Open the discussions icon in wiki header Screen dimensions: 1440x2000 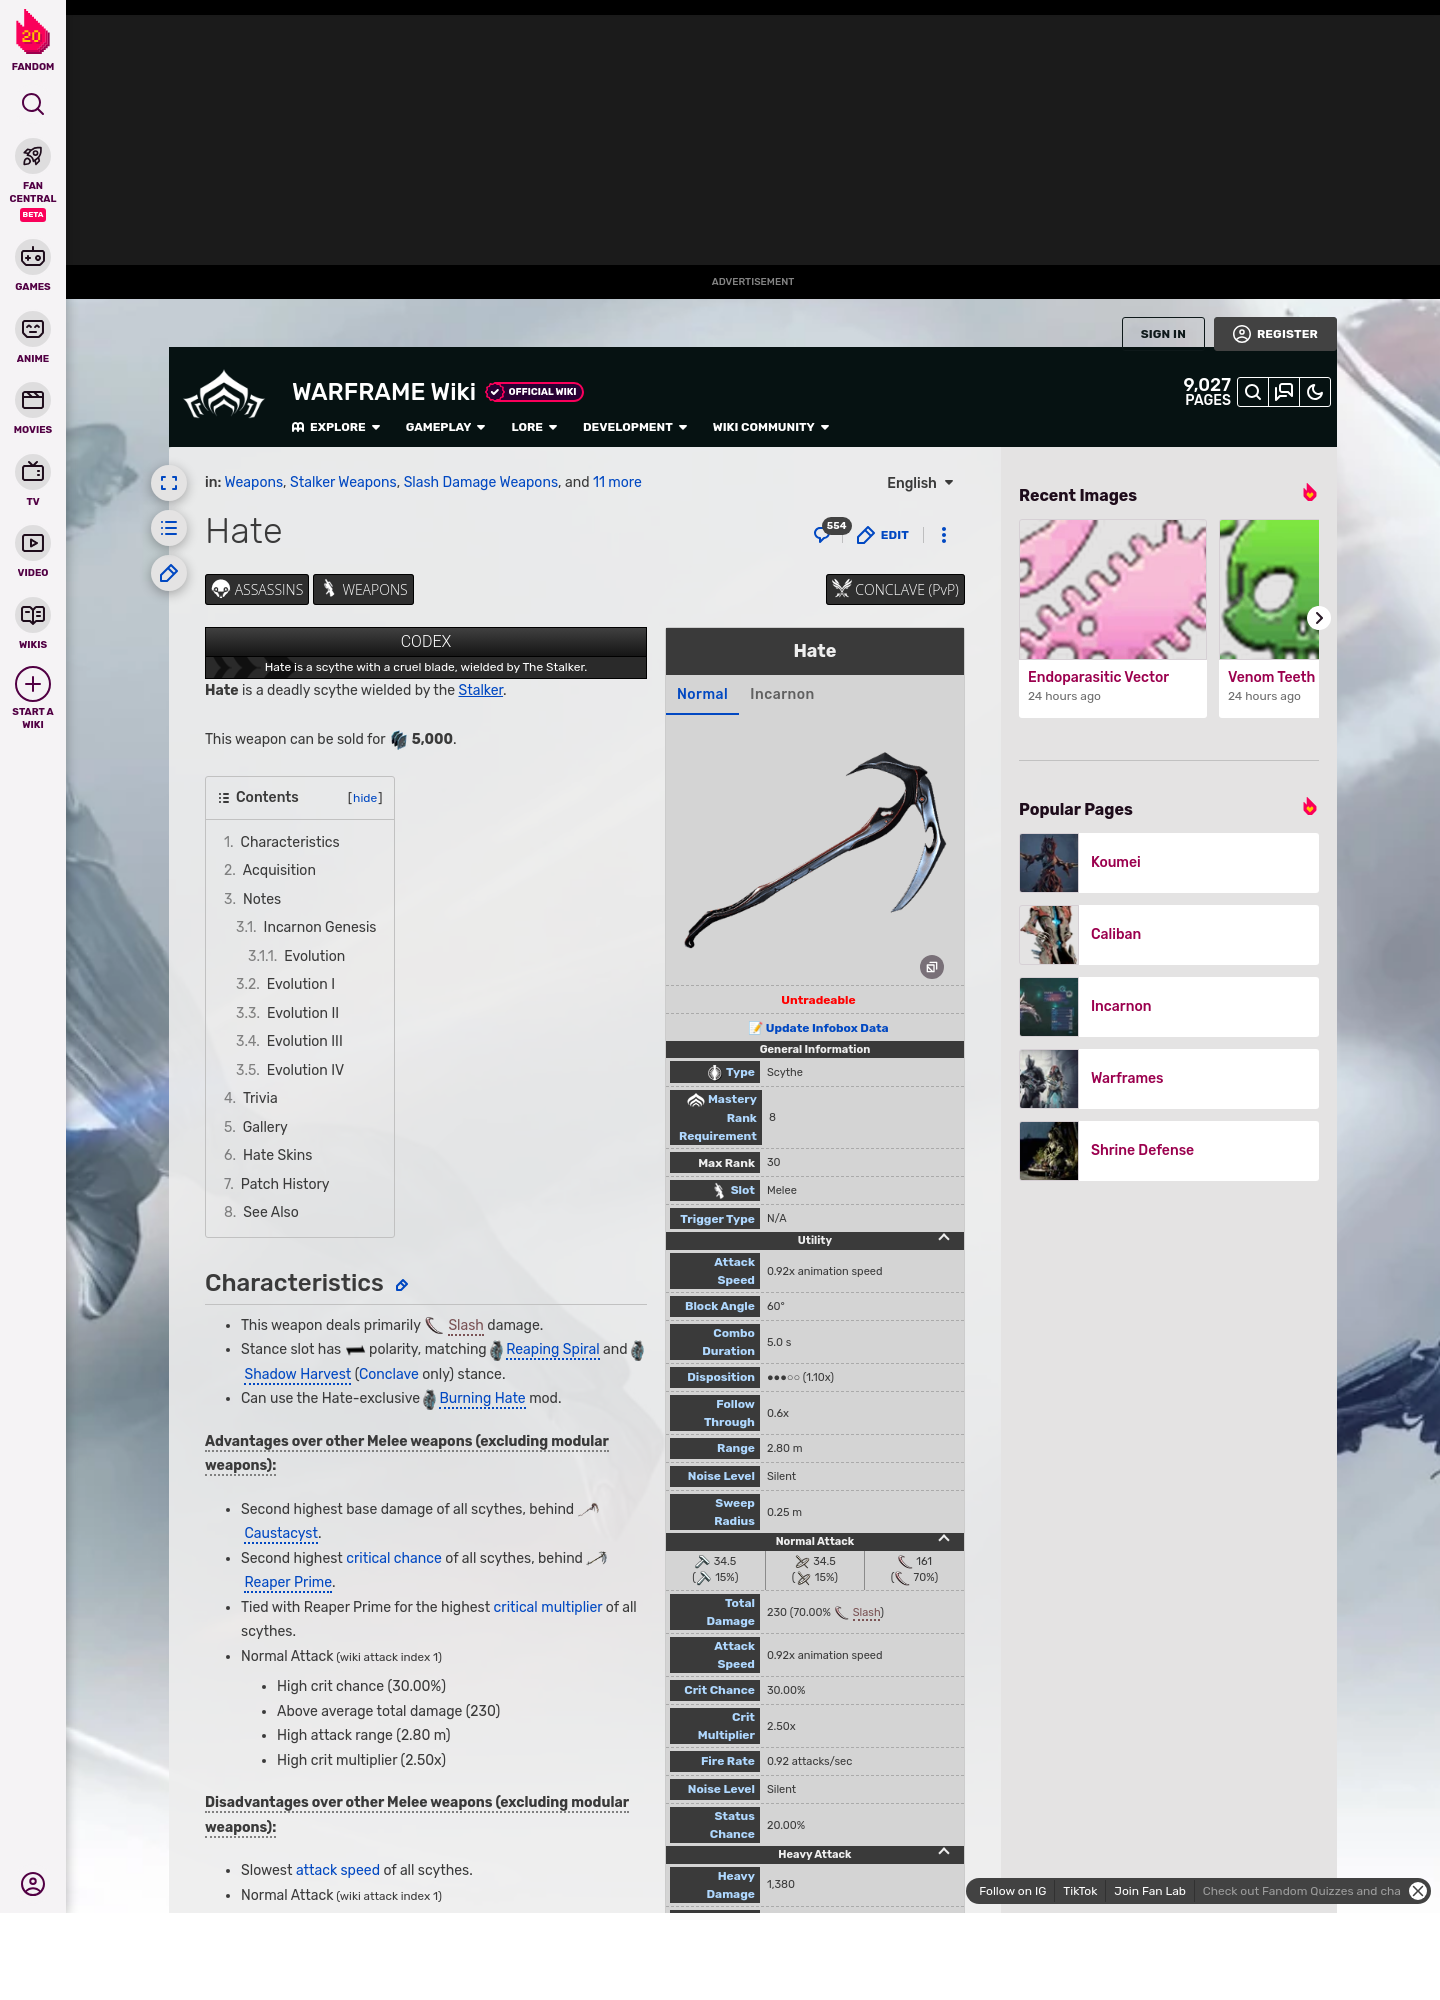click(x=1284, y=392)
